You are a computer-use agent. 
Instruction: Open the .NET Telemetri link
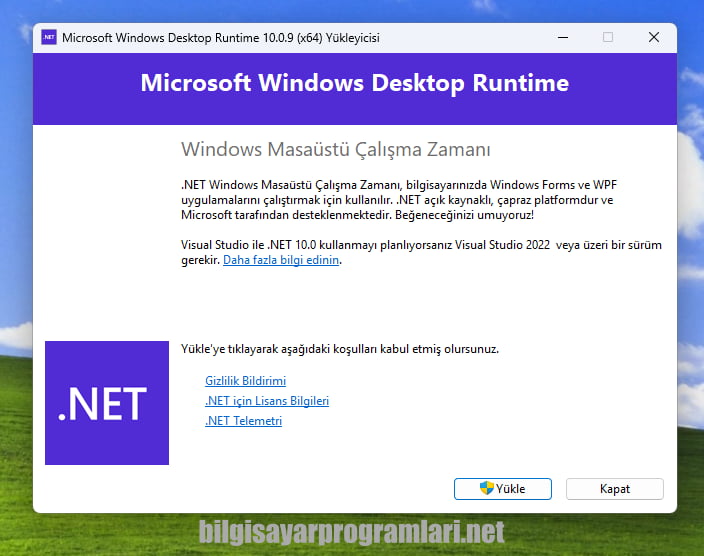pos(243,421)
